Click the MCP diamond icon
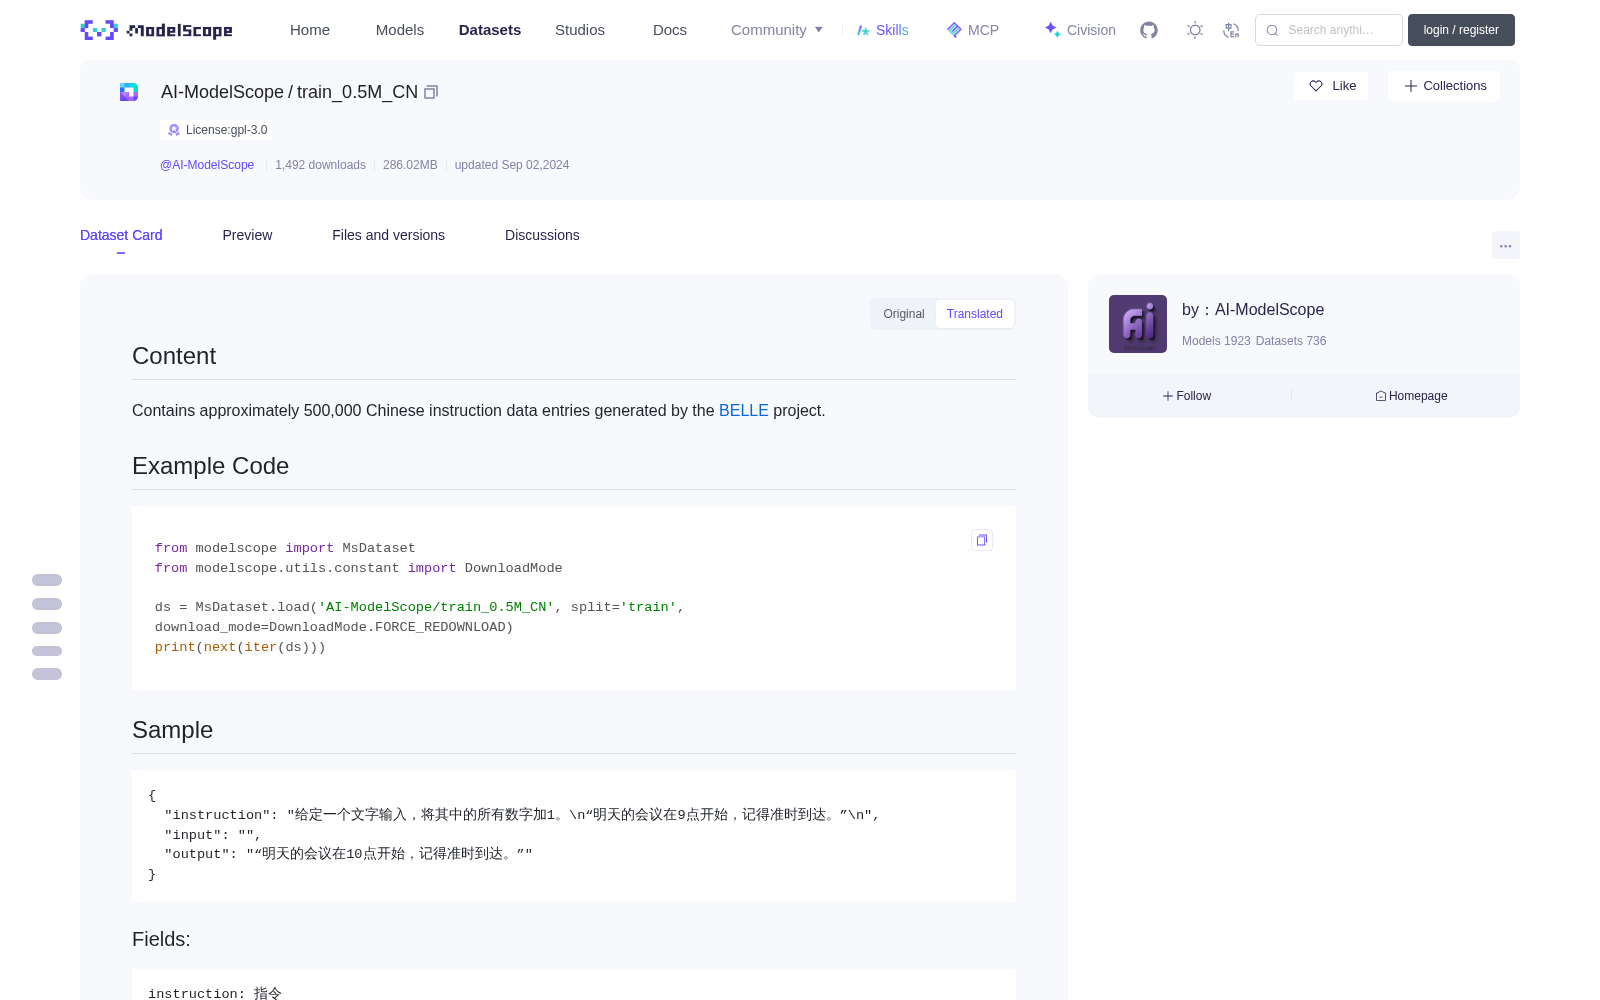Viewport: 1600px width, 1000px height. pyautogui.click(x=954, y=30)
